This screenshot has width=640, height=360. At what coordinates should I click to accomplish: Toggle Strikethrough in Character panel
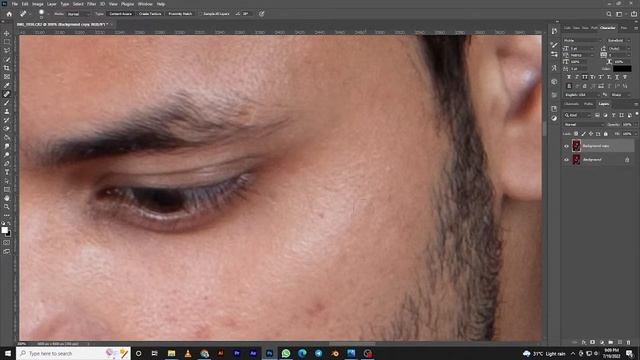624,77
